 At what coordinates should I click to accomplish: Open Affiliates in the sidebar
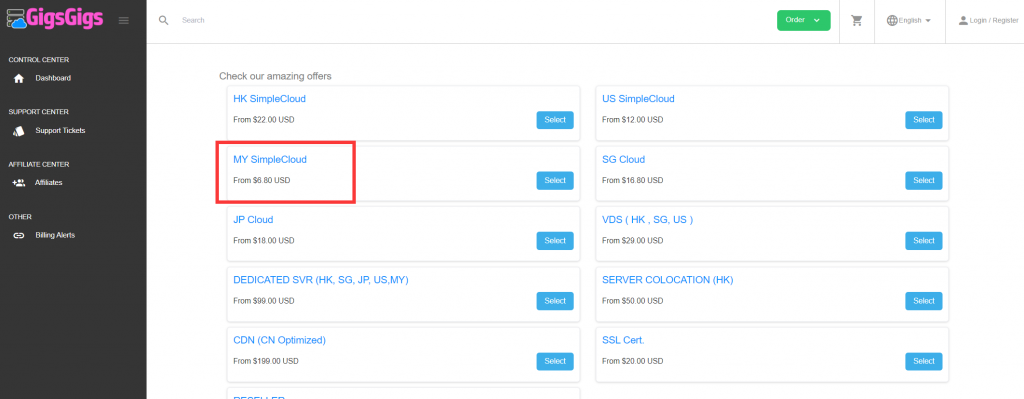pos(49,183)
